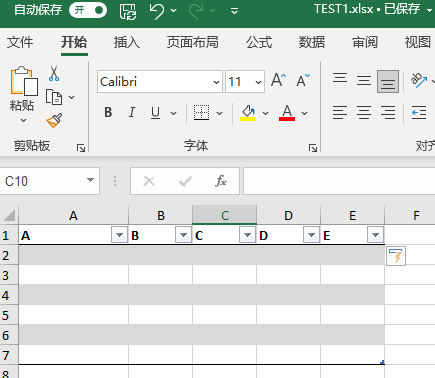
Task: Open the 文件 tab
Action: point(20,42)
